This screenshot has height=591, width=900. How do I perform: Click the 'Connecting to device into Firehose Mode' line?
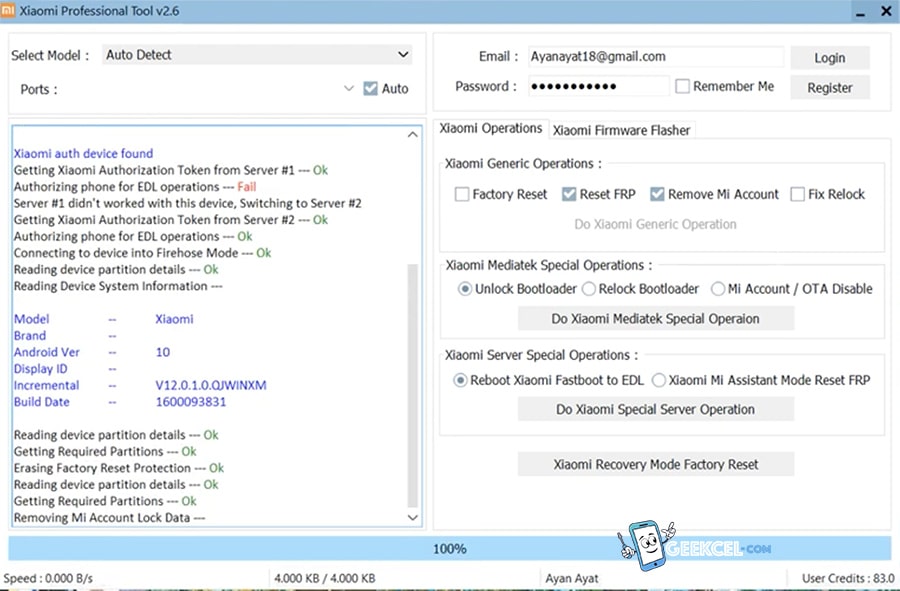(x=142, y=252)
